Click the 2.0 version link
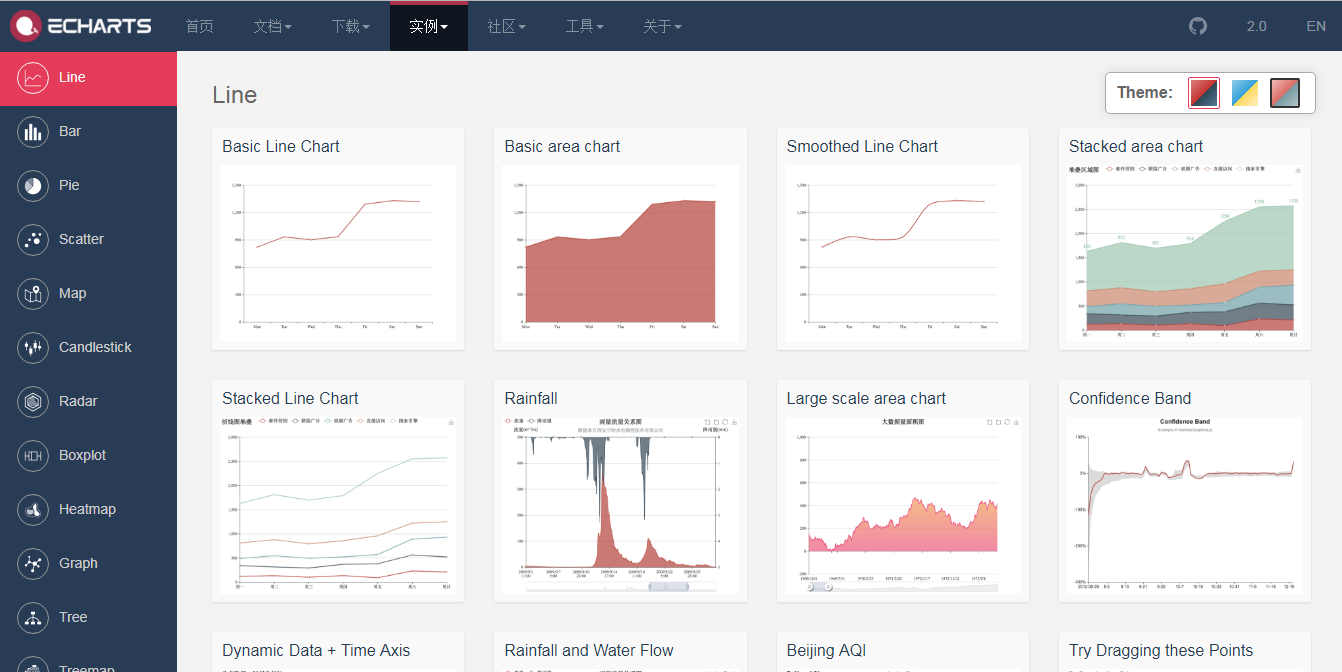The height and width of the screenshot is (672, 1342). click(x=1256, y=26)
